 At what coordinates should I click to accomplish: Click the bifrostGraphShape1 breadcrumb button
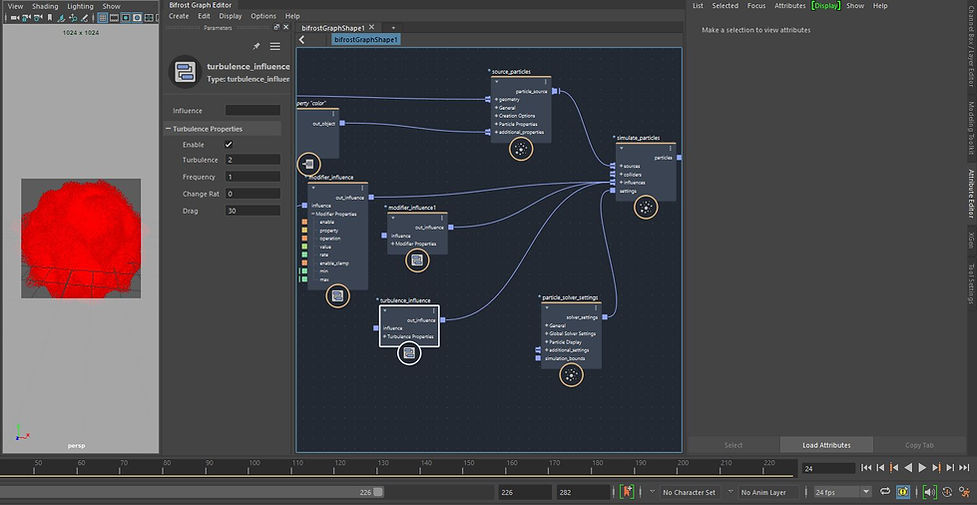click(366, 39)
